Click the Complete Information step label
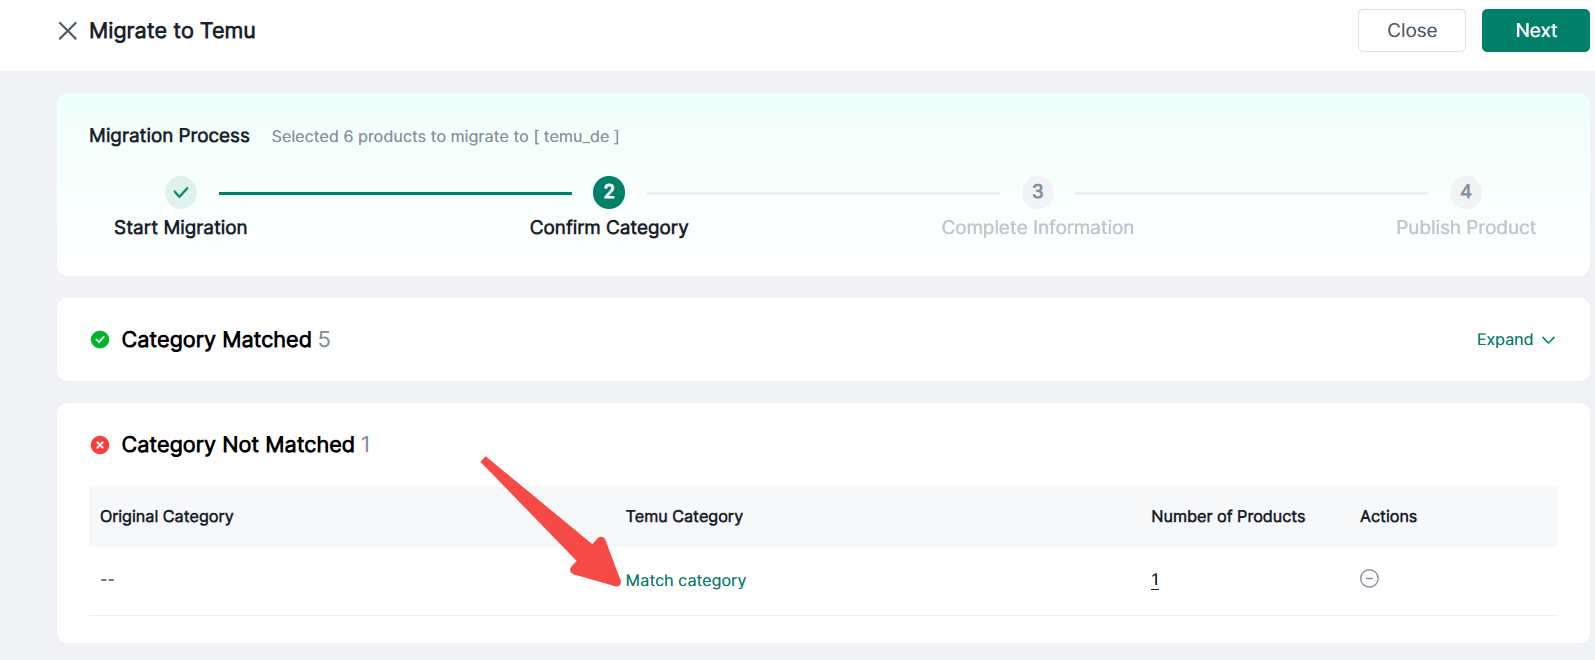Viewport: 1595px width, 660px height. pyautogui.click(x=1037, y=228)
